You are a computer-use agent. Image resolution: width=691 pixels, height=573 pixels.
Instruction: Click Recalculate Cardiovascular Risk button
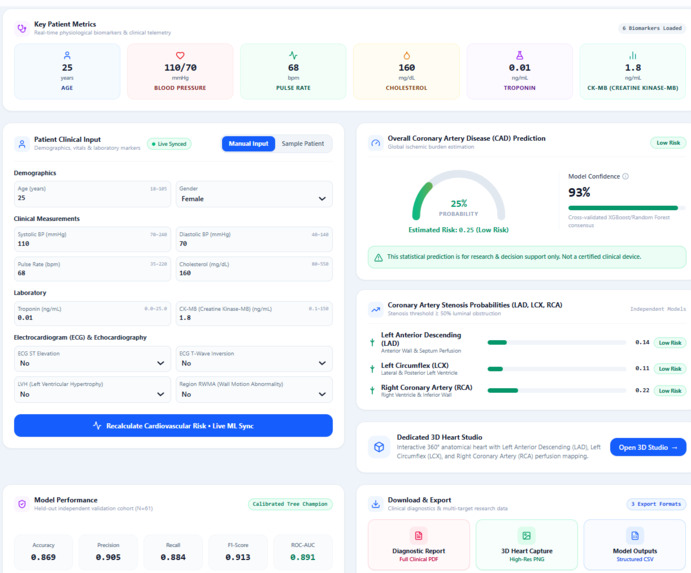click(x=173, y=426)
